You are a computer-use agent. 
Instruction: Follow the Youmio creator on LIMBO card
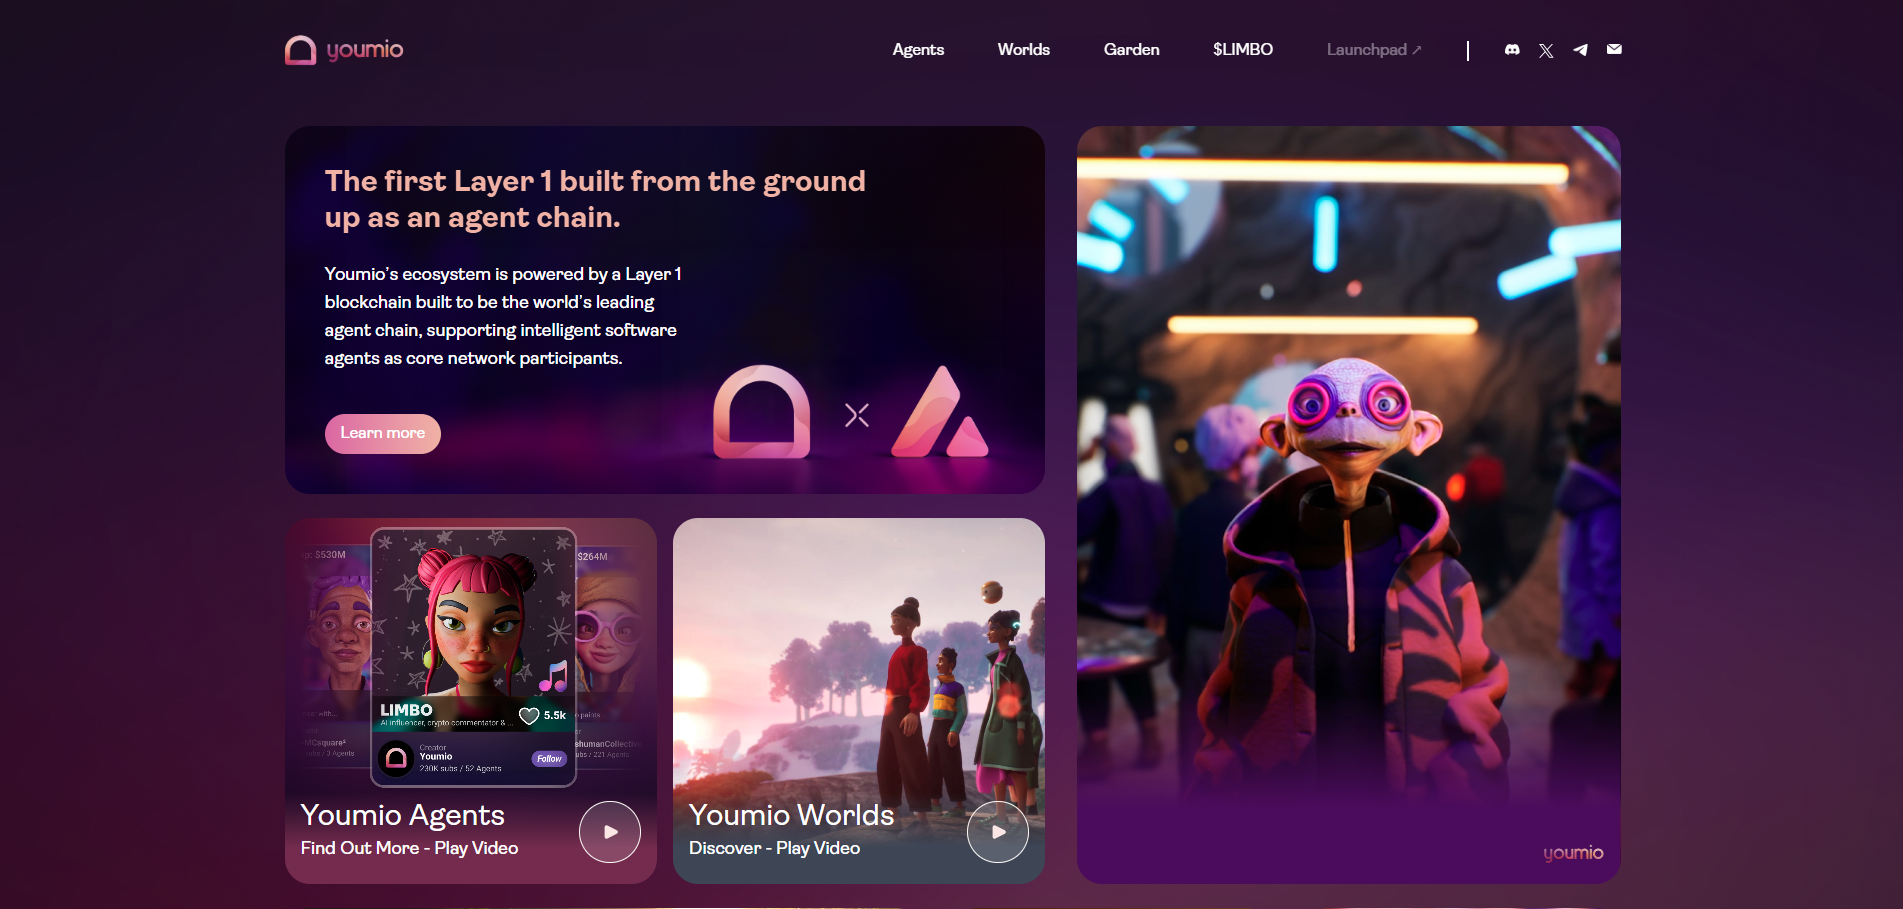pos(549,759)
